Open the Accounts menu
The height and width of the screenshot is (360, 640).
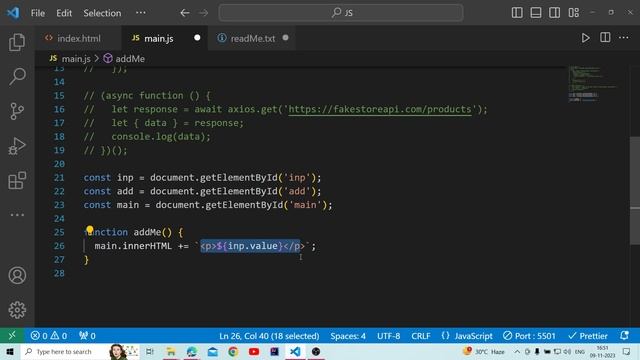(x=17, y=276)
